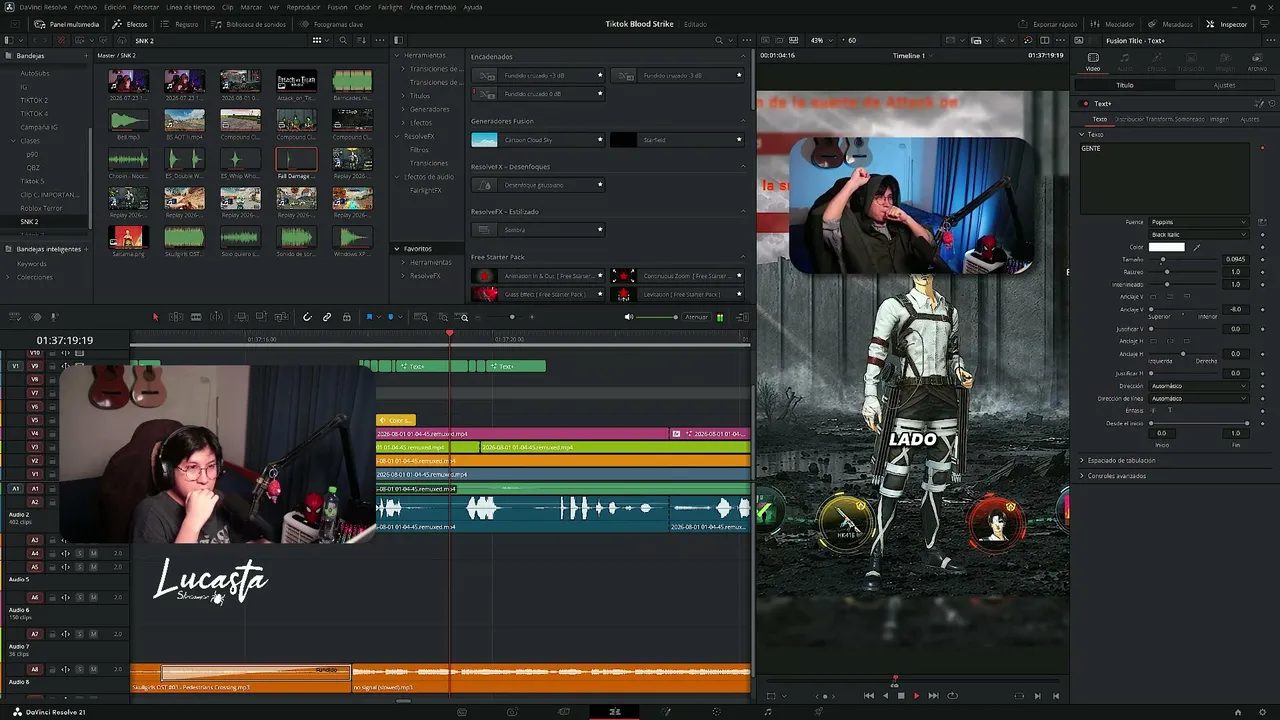Toggle the Text+ enable red dot
Screen dimensions: 1280x720
[x=1085, y=103]
